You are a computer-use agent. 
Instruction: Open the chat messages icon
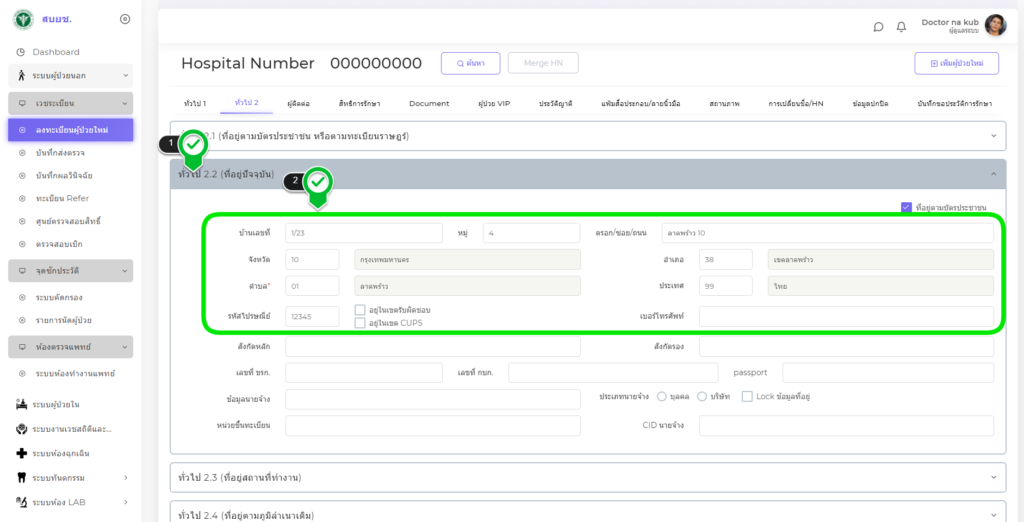pyautogui.click(x=878, y=27)
